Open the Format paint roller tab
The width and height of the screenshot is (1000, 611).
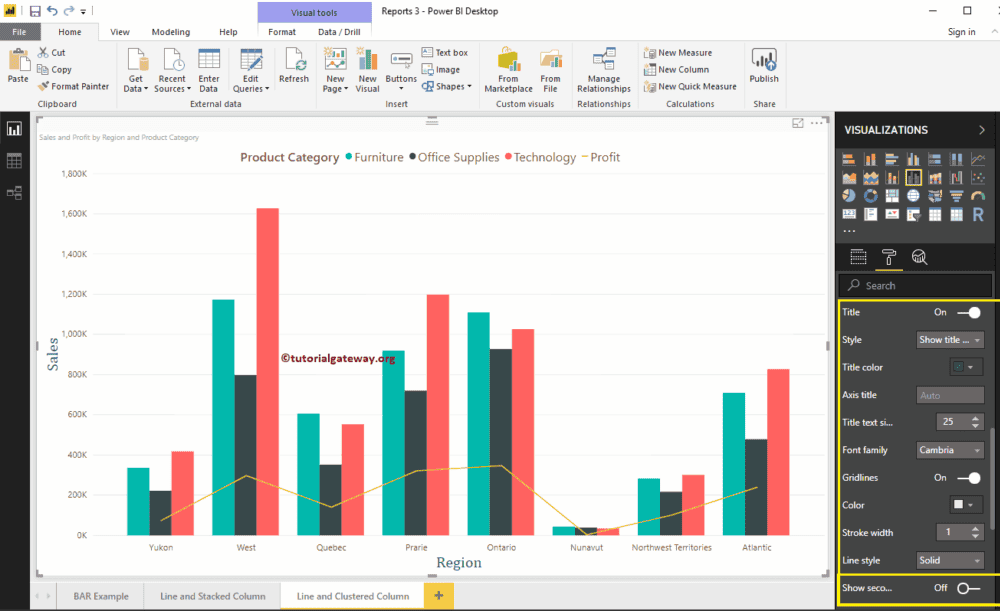tap(888, 257)
